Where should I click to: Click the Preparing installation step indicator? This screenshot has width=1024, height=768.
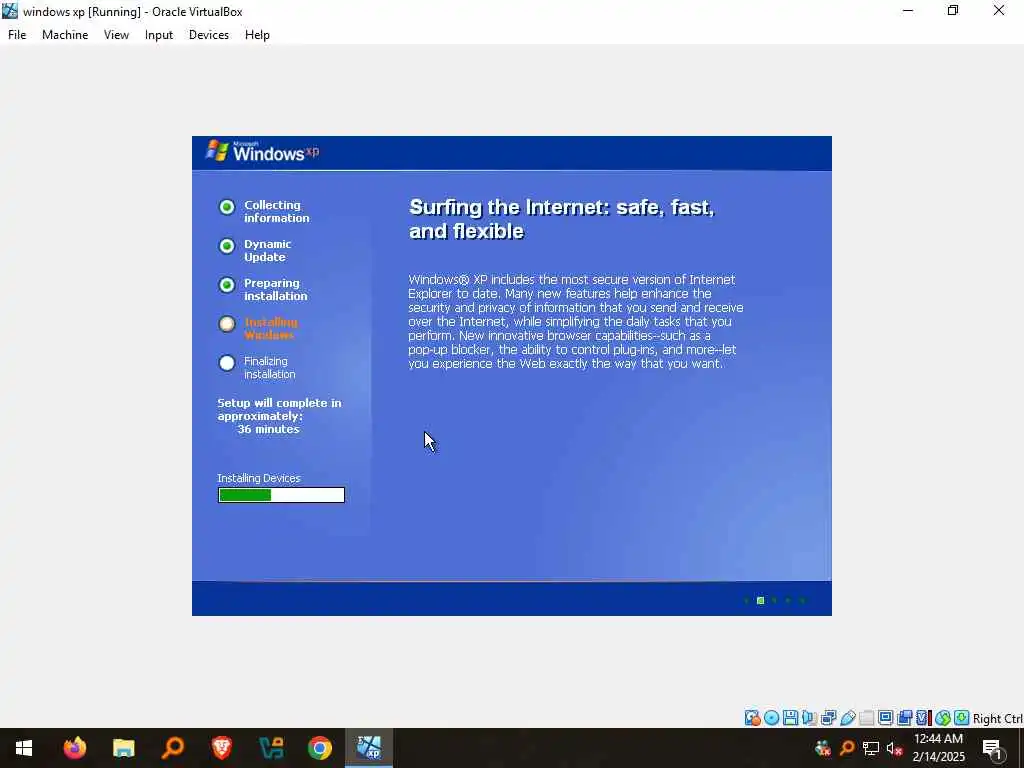[227, 285]
